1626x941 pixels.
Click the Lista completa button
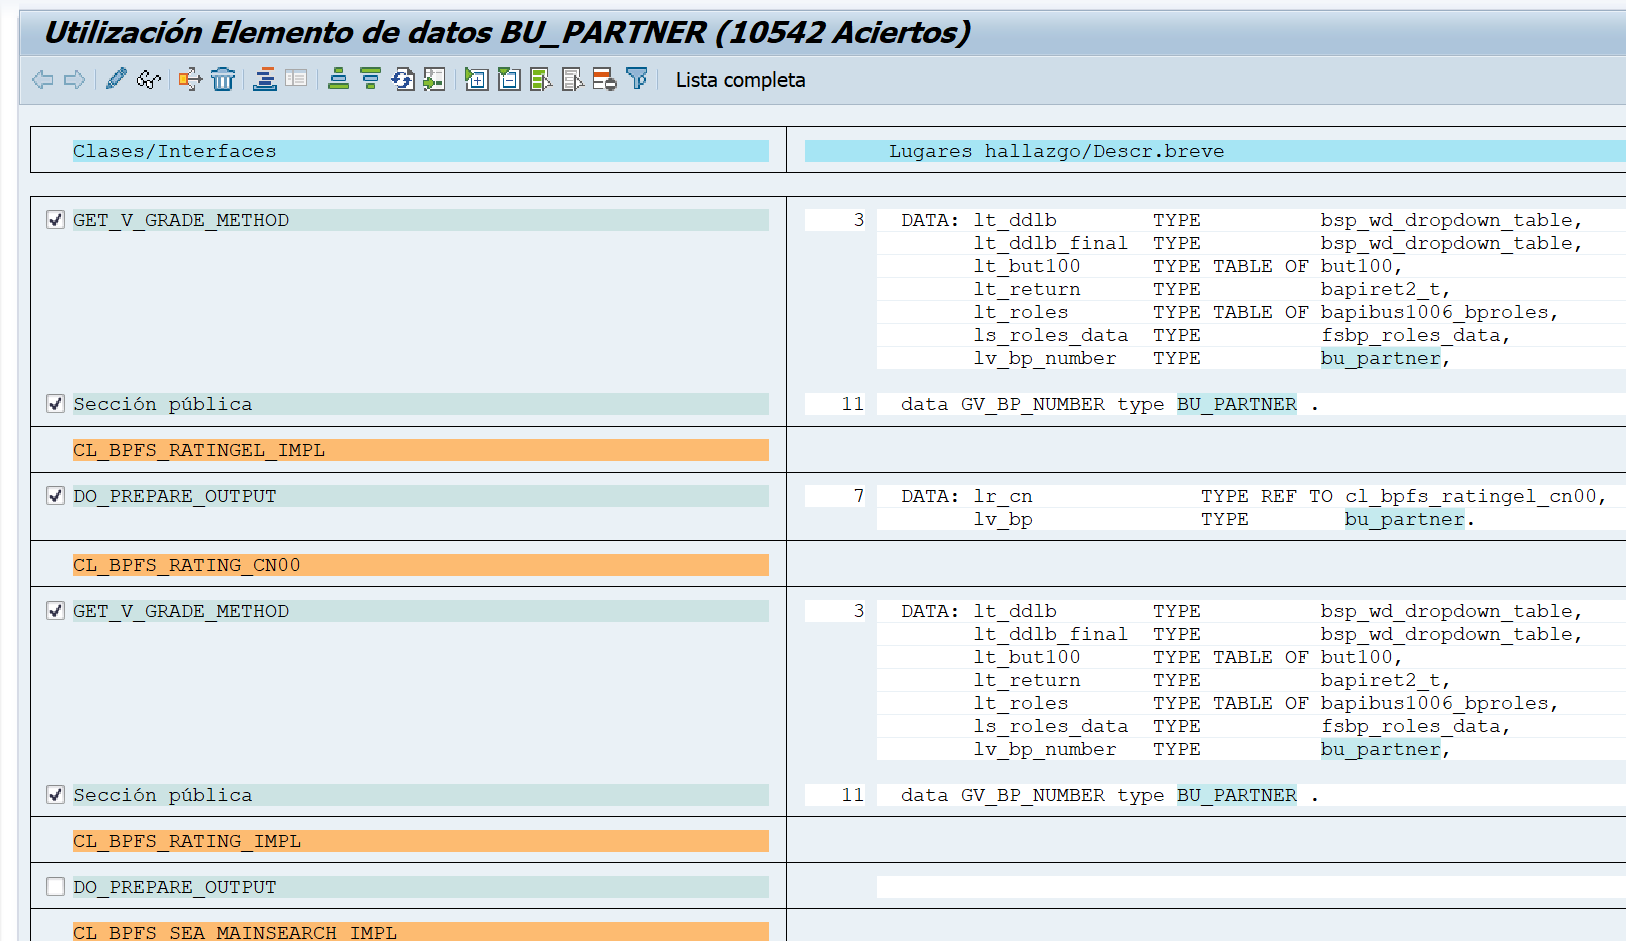click(740, 80)
